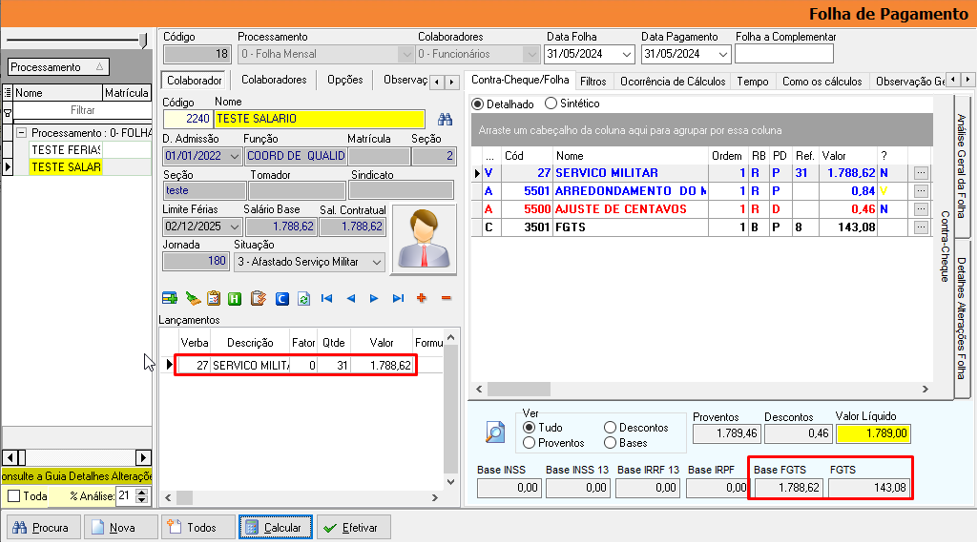This screenshot has width=977, height=542.
Task: Click the Folha a Complementar field
Action: tap(784, 54)
